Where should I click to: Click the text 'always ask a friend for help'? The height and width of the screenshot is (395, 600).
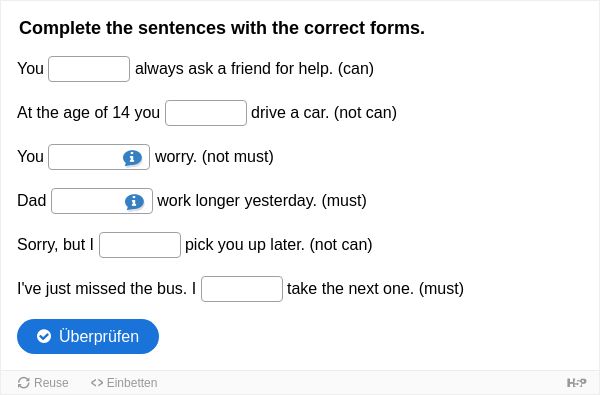pyautogui.click(x=234, y=69)
